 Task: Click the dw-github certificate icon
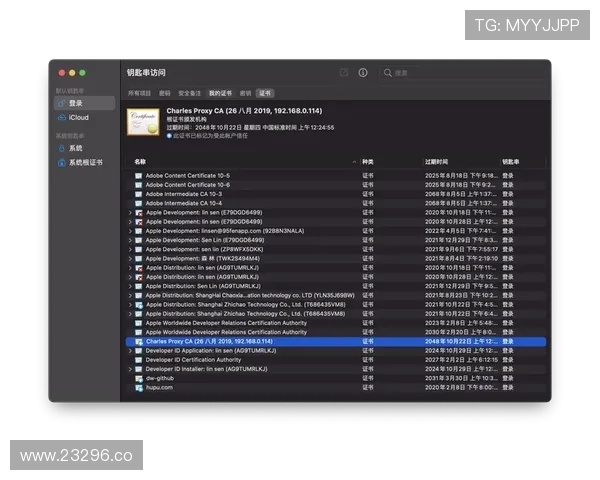[x=139, y=378]
